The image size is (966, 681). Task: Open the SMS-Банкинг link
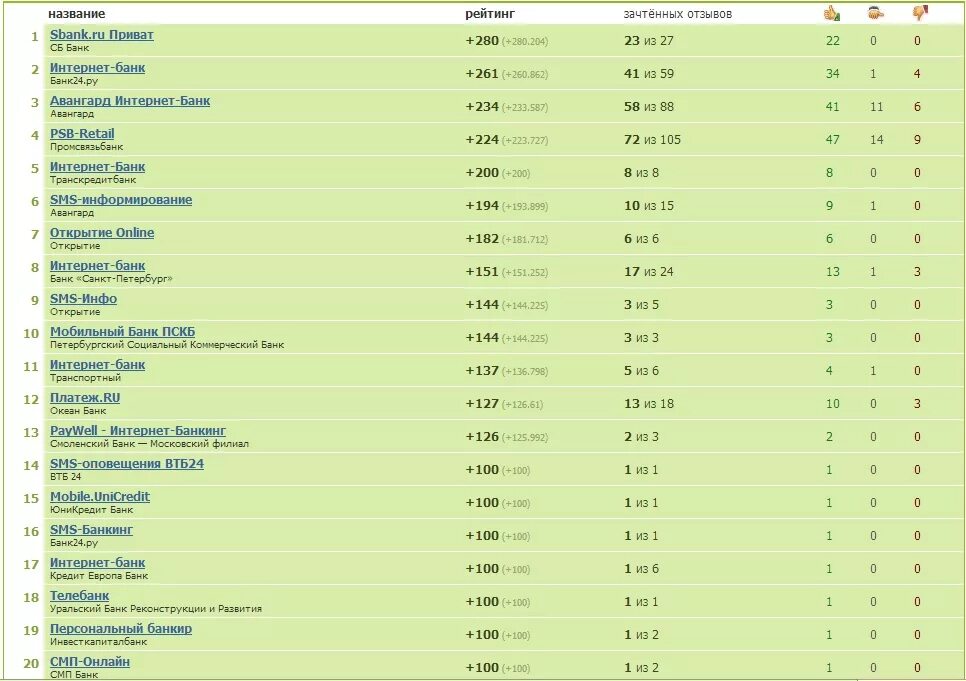91,529
